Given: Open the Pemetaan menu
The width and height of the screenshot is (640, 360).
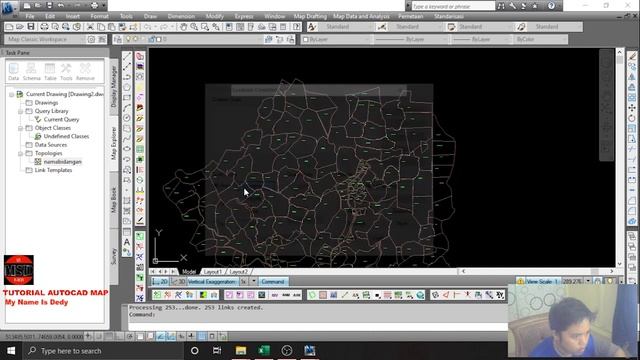Looking at the screenshot, I should click(x=411, y=16).
